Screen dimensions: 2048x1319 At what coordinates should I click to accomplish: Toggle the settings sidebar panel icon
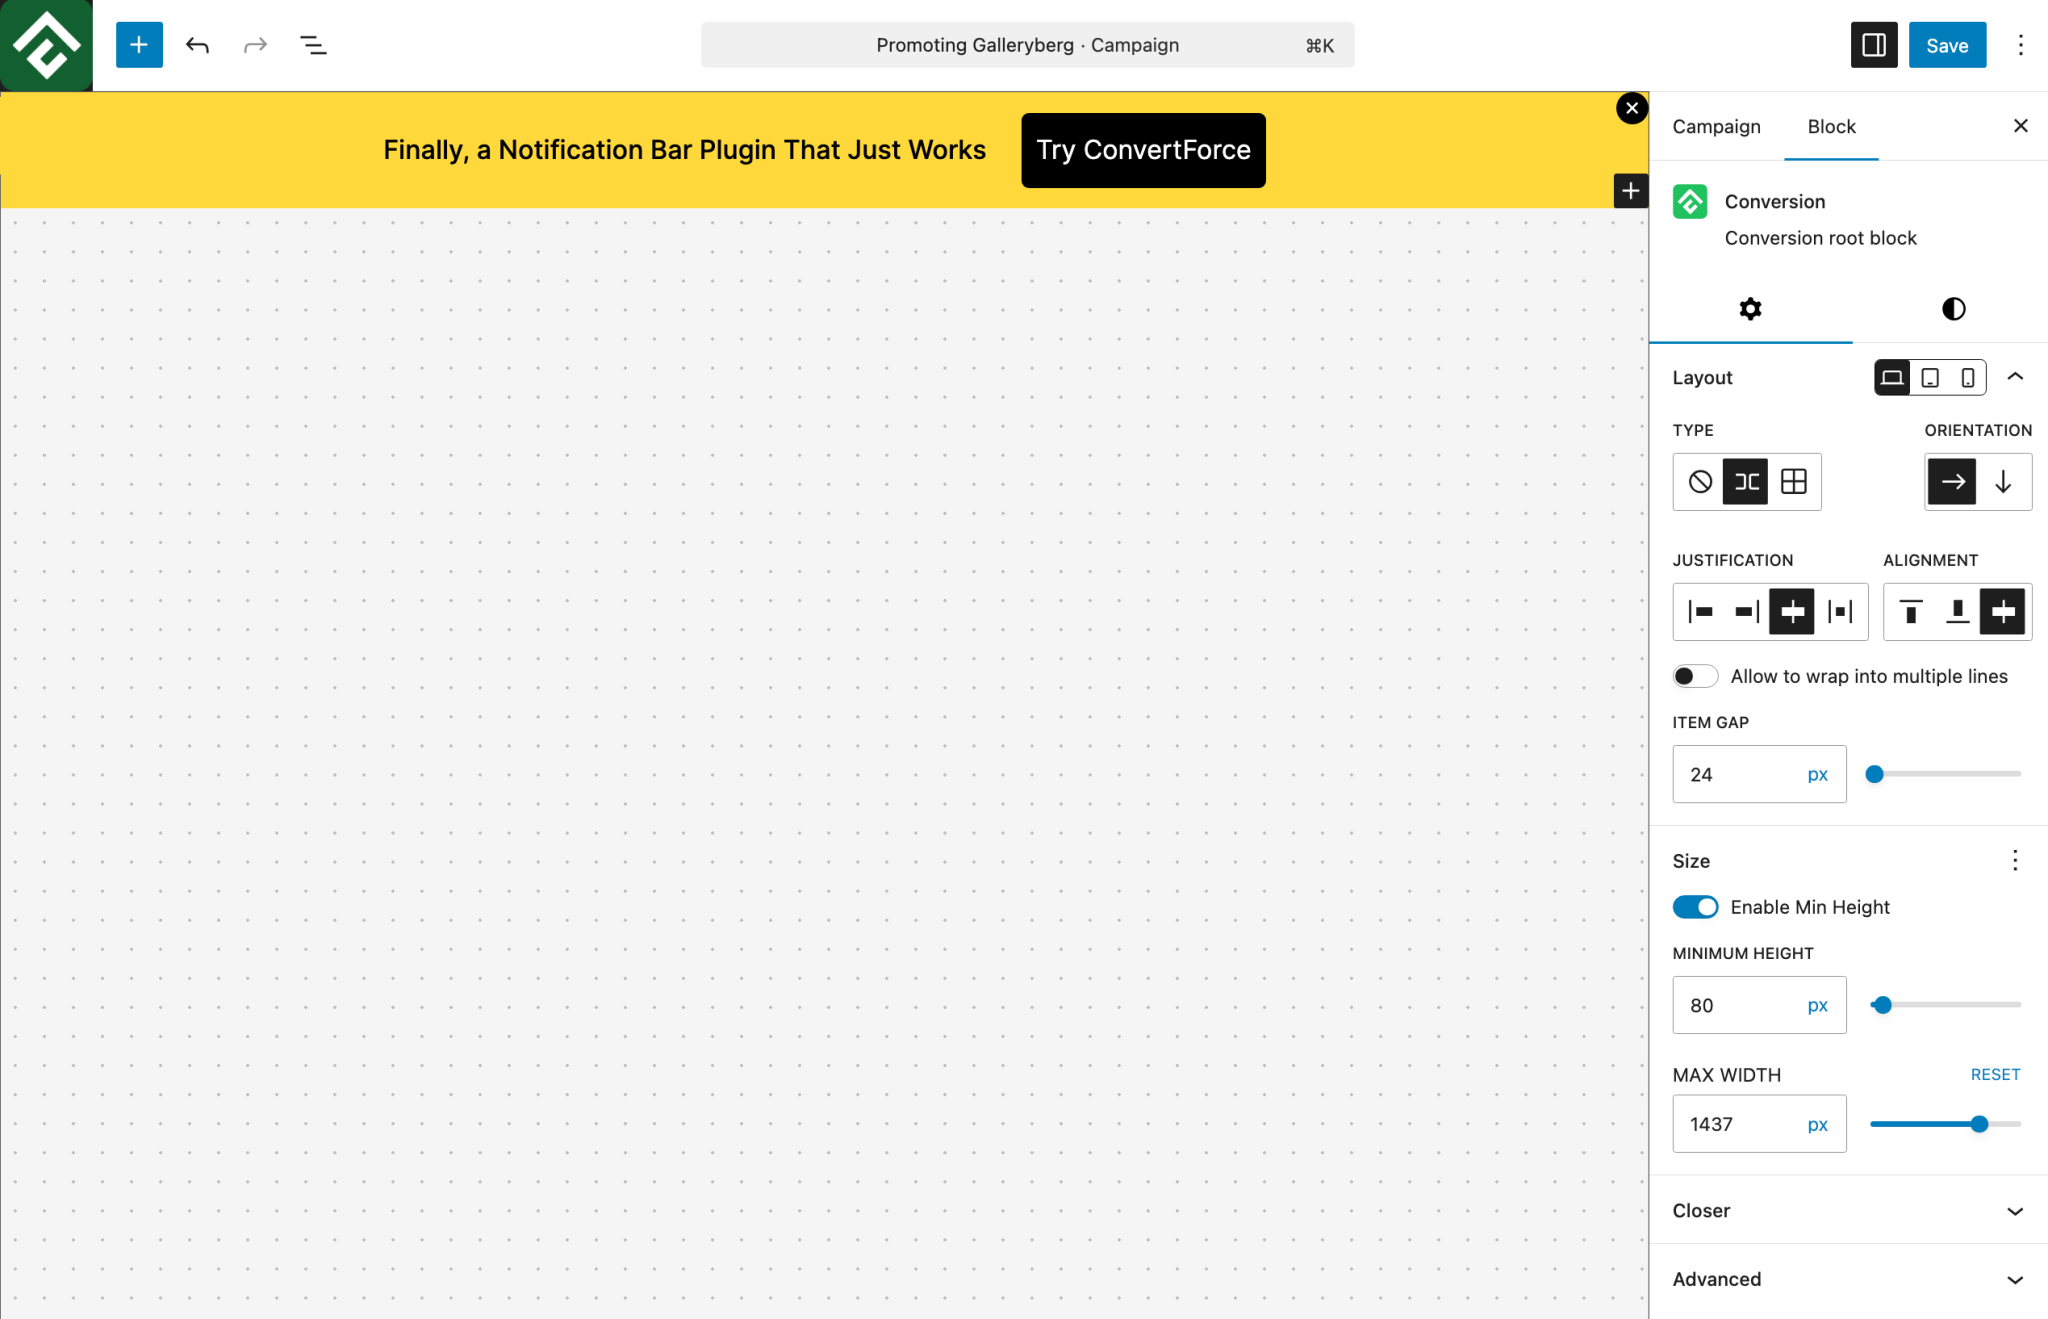[x=1873, y=45]
